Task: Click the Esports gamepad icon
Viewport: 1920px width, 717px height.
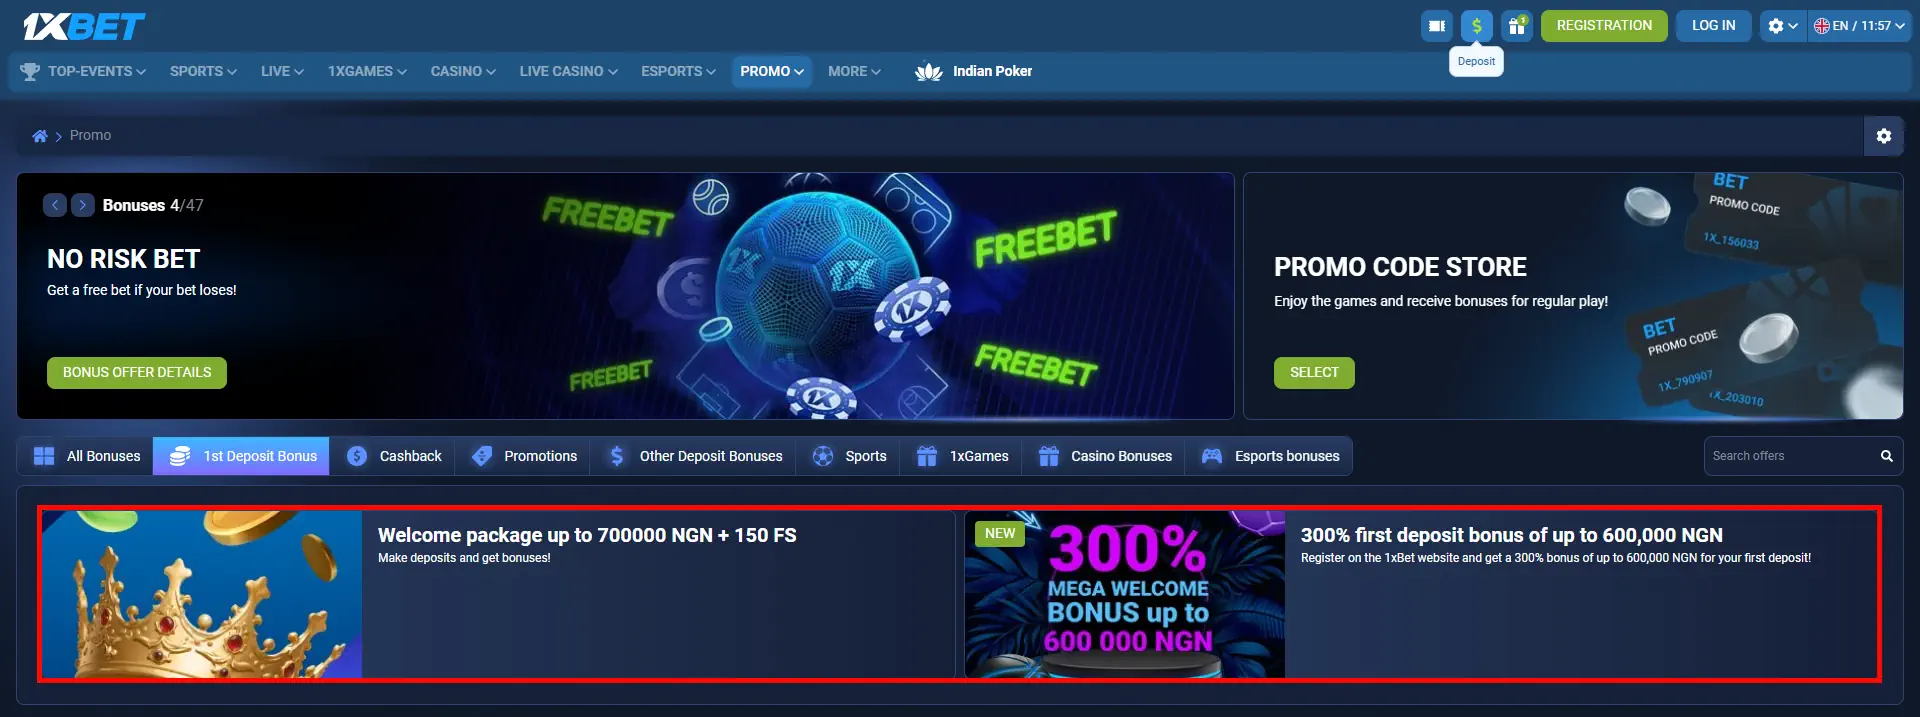Action: (1212, 456)
